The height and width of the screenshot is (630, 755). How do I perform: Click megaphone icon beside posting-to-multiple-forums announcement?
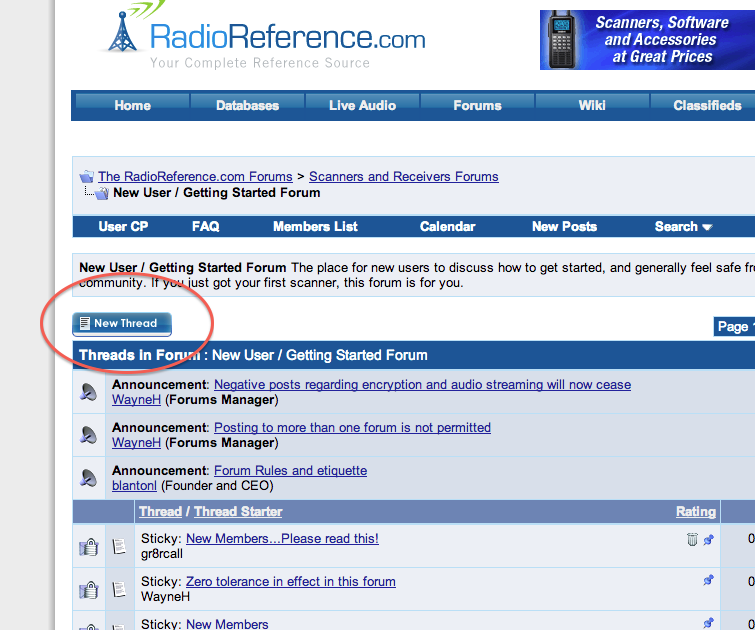tap(89, 435)
